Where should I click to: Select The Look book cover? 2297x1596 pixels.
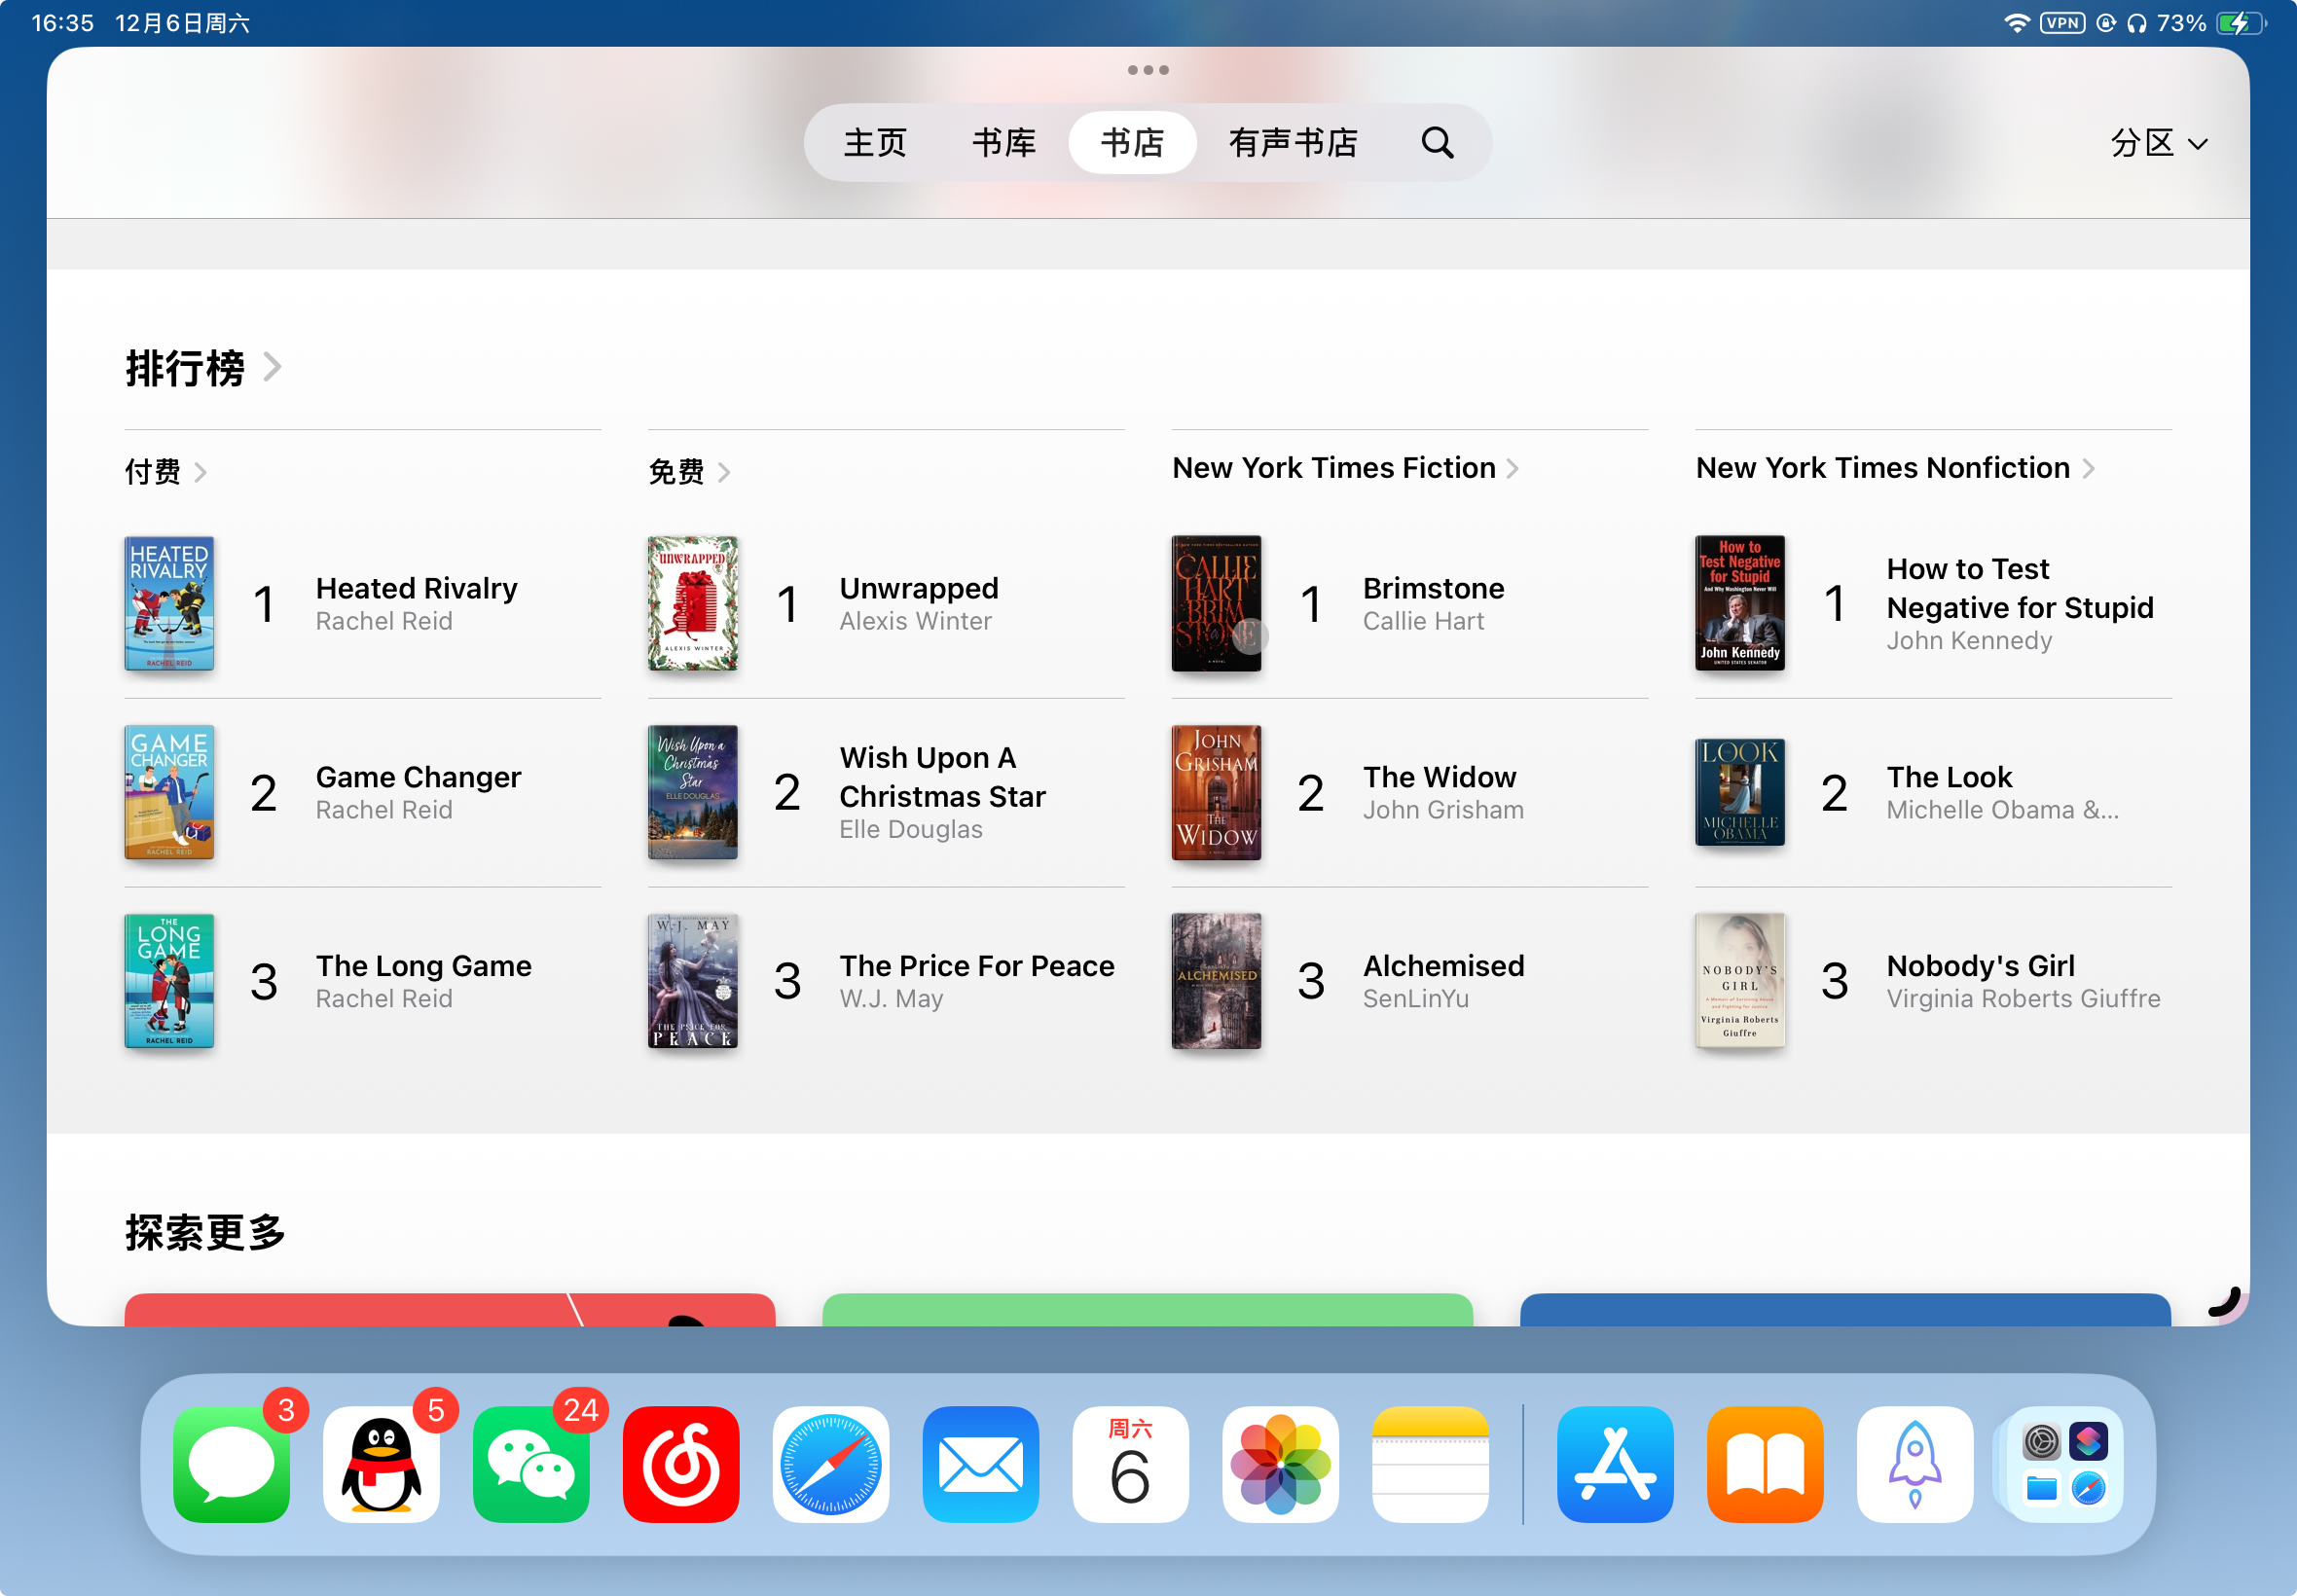(1740, 792)
